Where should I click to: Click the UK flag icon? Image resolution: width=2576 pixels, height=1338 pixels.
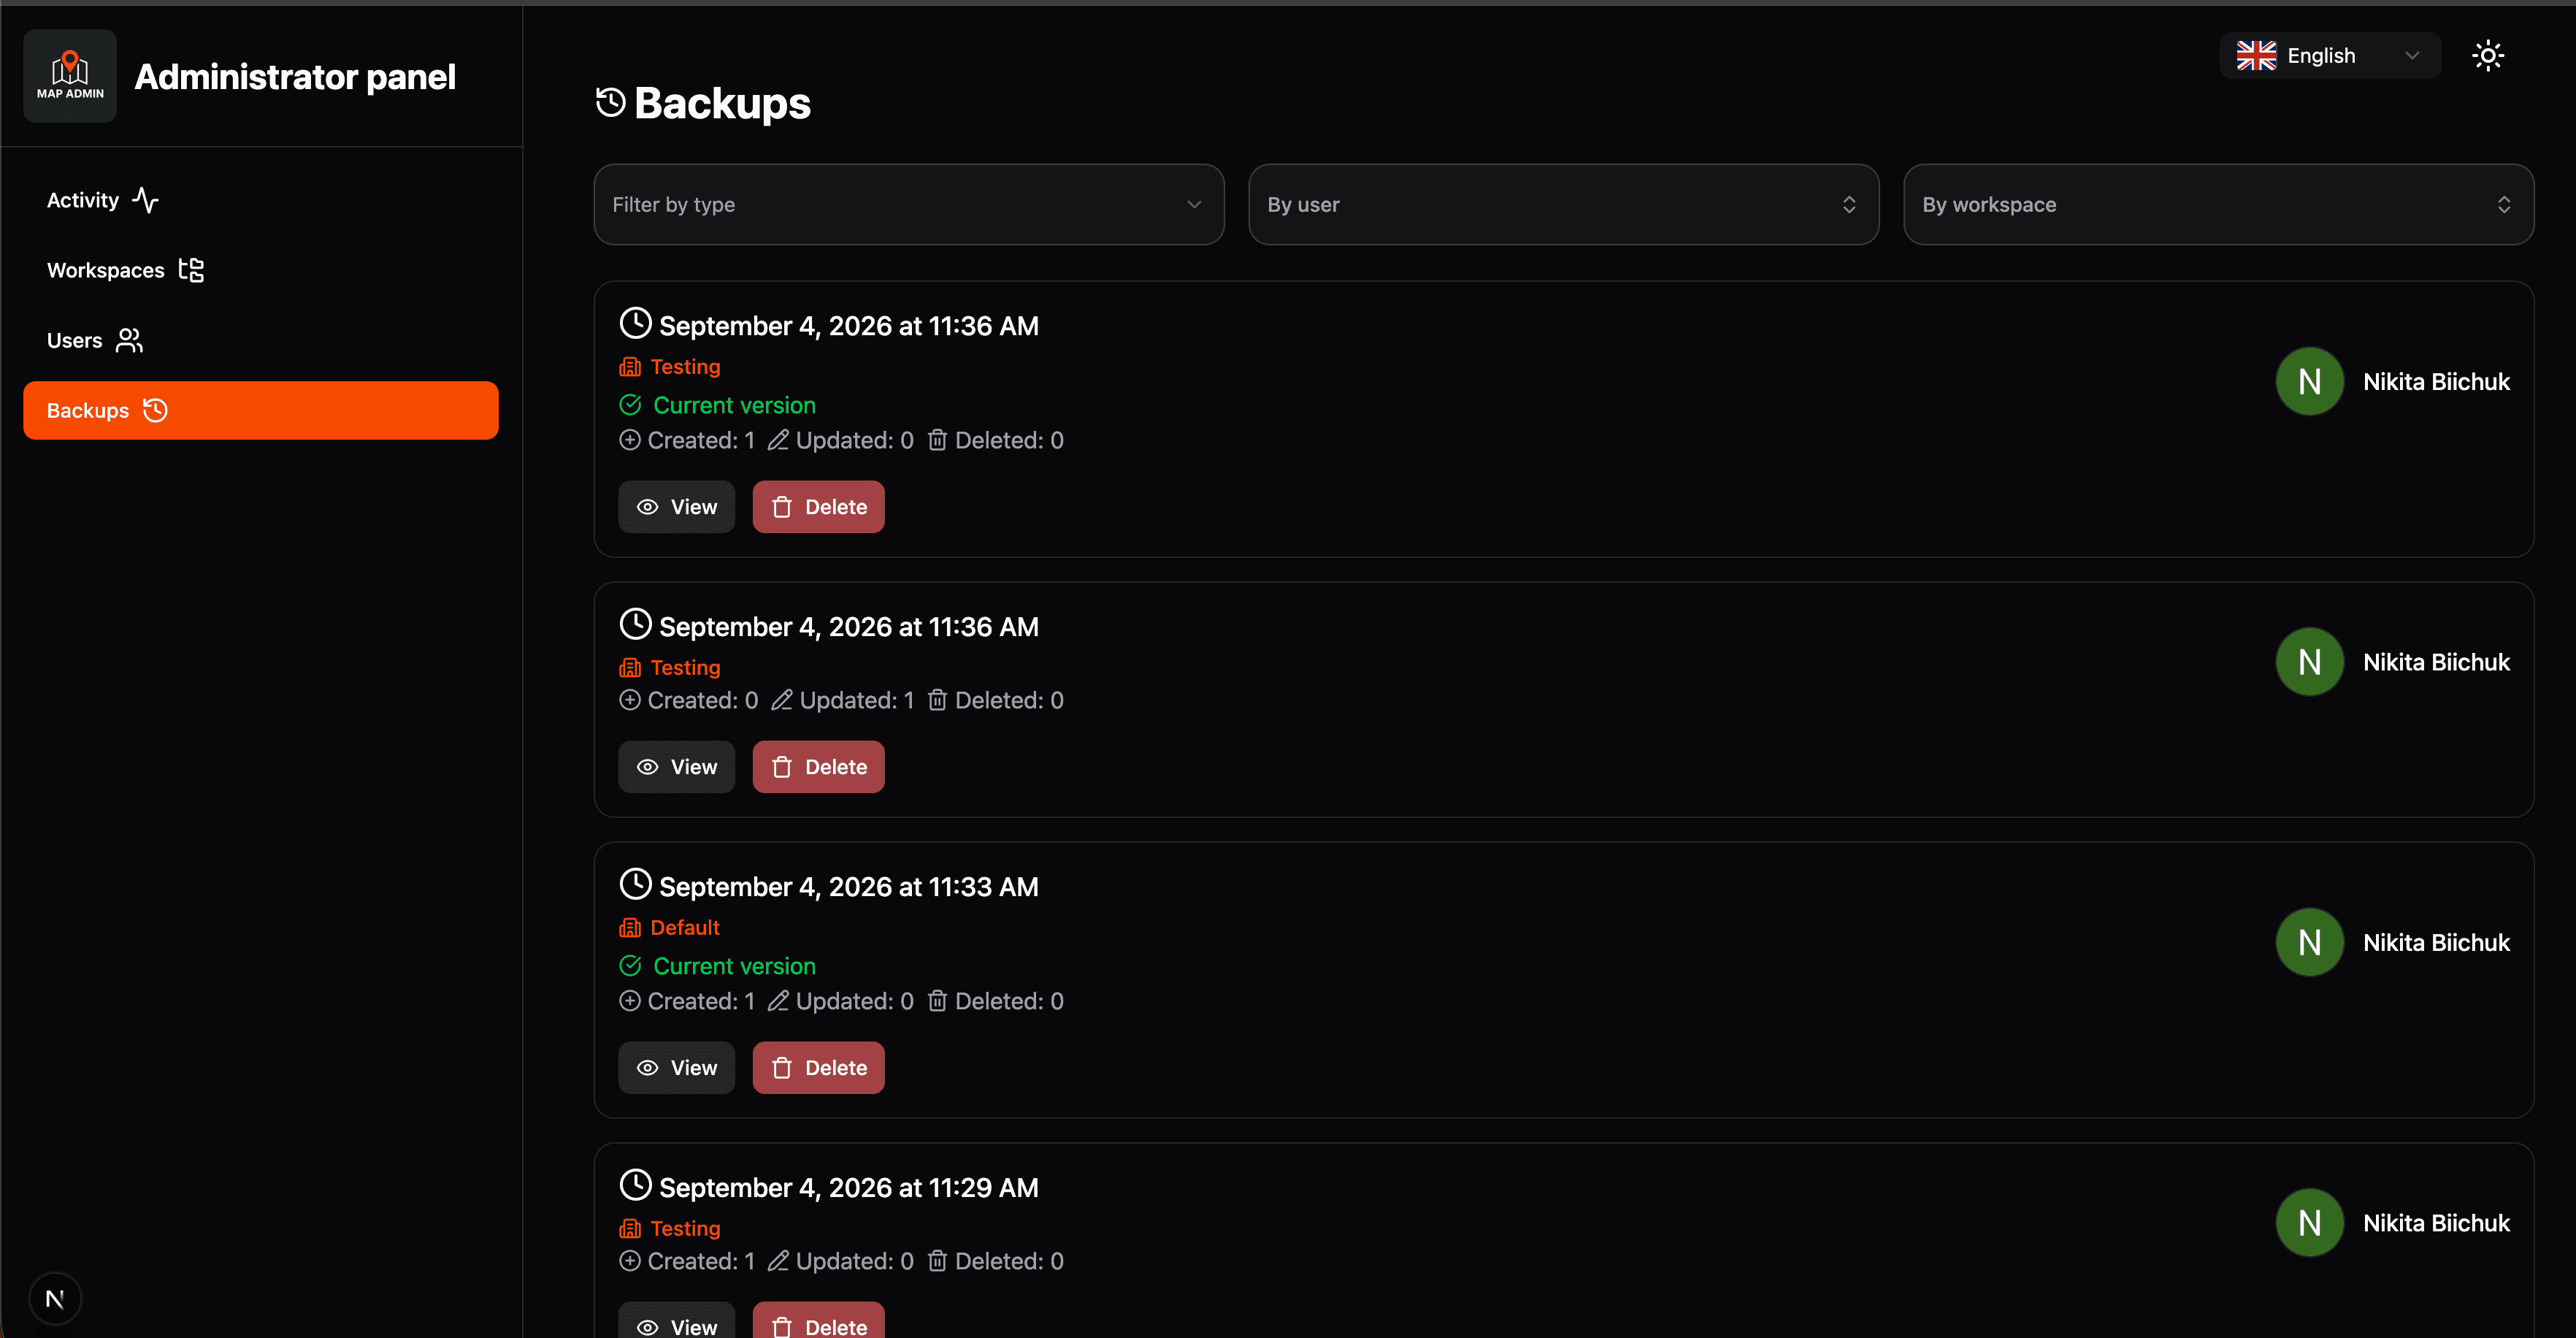[x=2256, y=55]
